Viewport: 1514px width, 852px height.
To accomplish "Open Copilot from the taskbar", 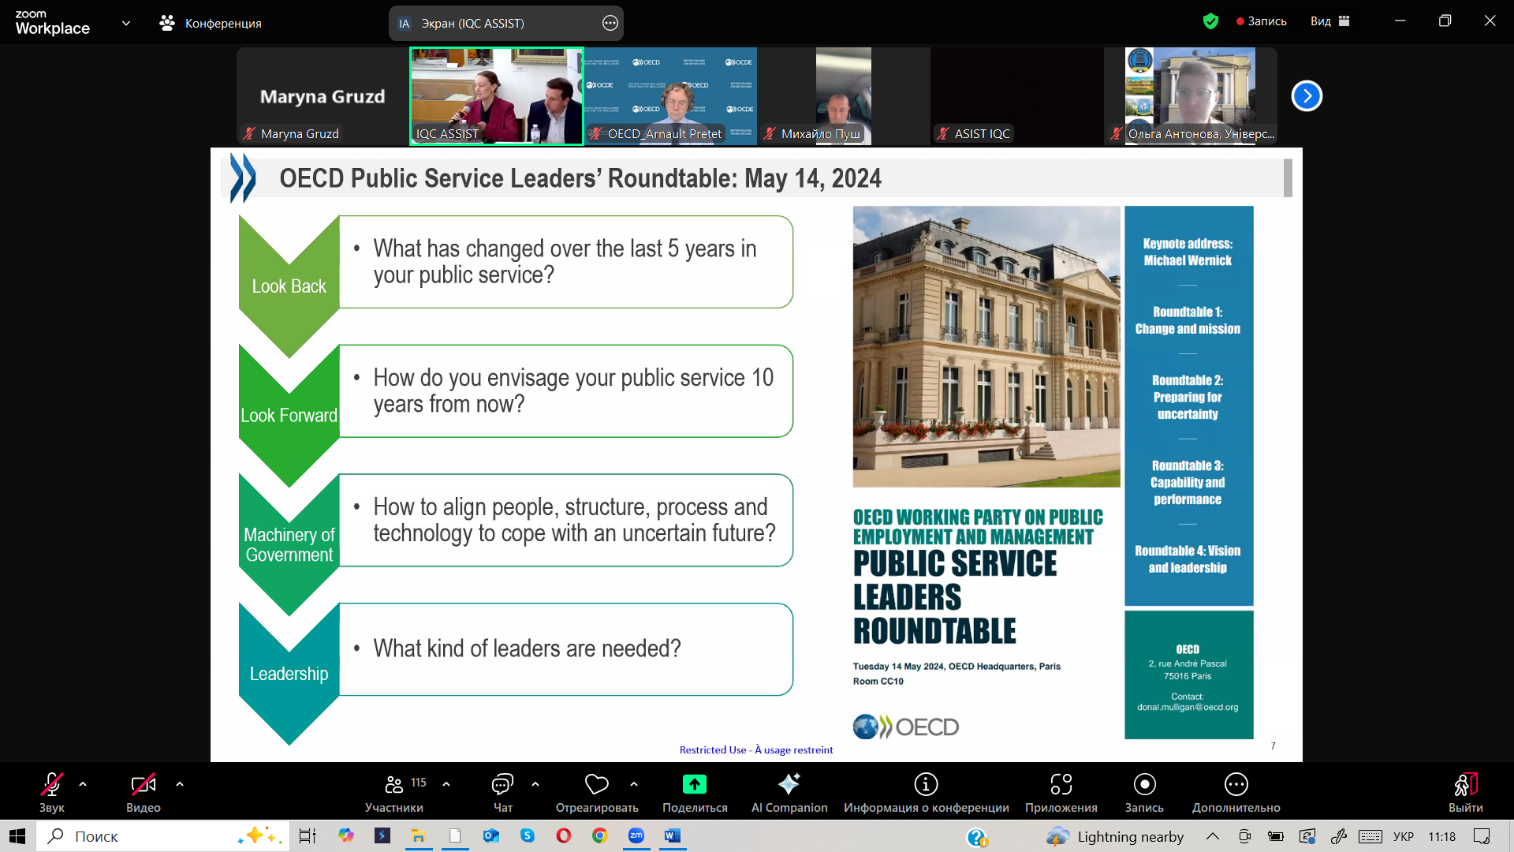I will click(346, 836).
